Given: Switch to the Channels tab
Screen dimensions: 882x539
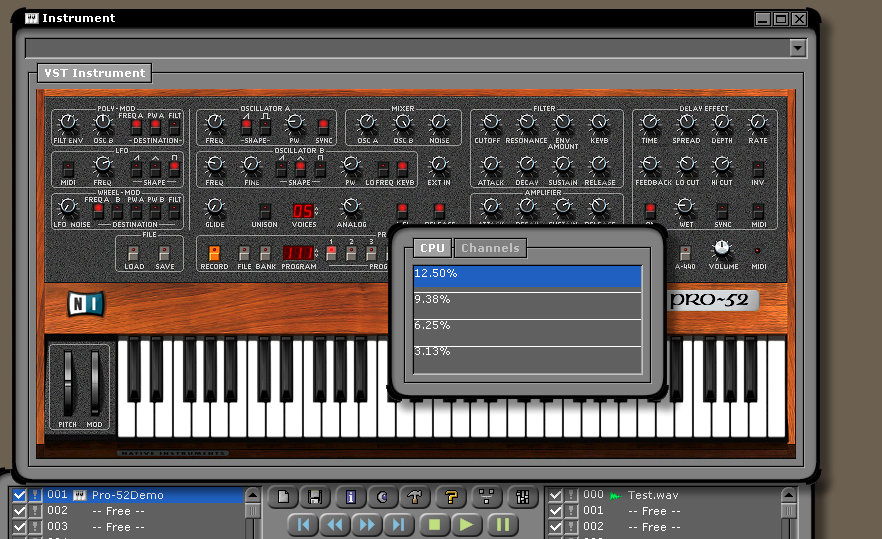Looking at the screenshot, I should [490, 248].
